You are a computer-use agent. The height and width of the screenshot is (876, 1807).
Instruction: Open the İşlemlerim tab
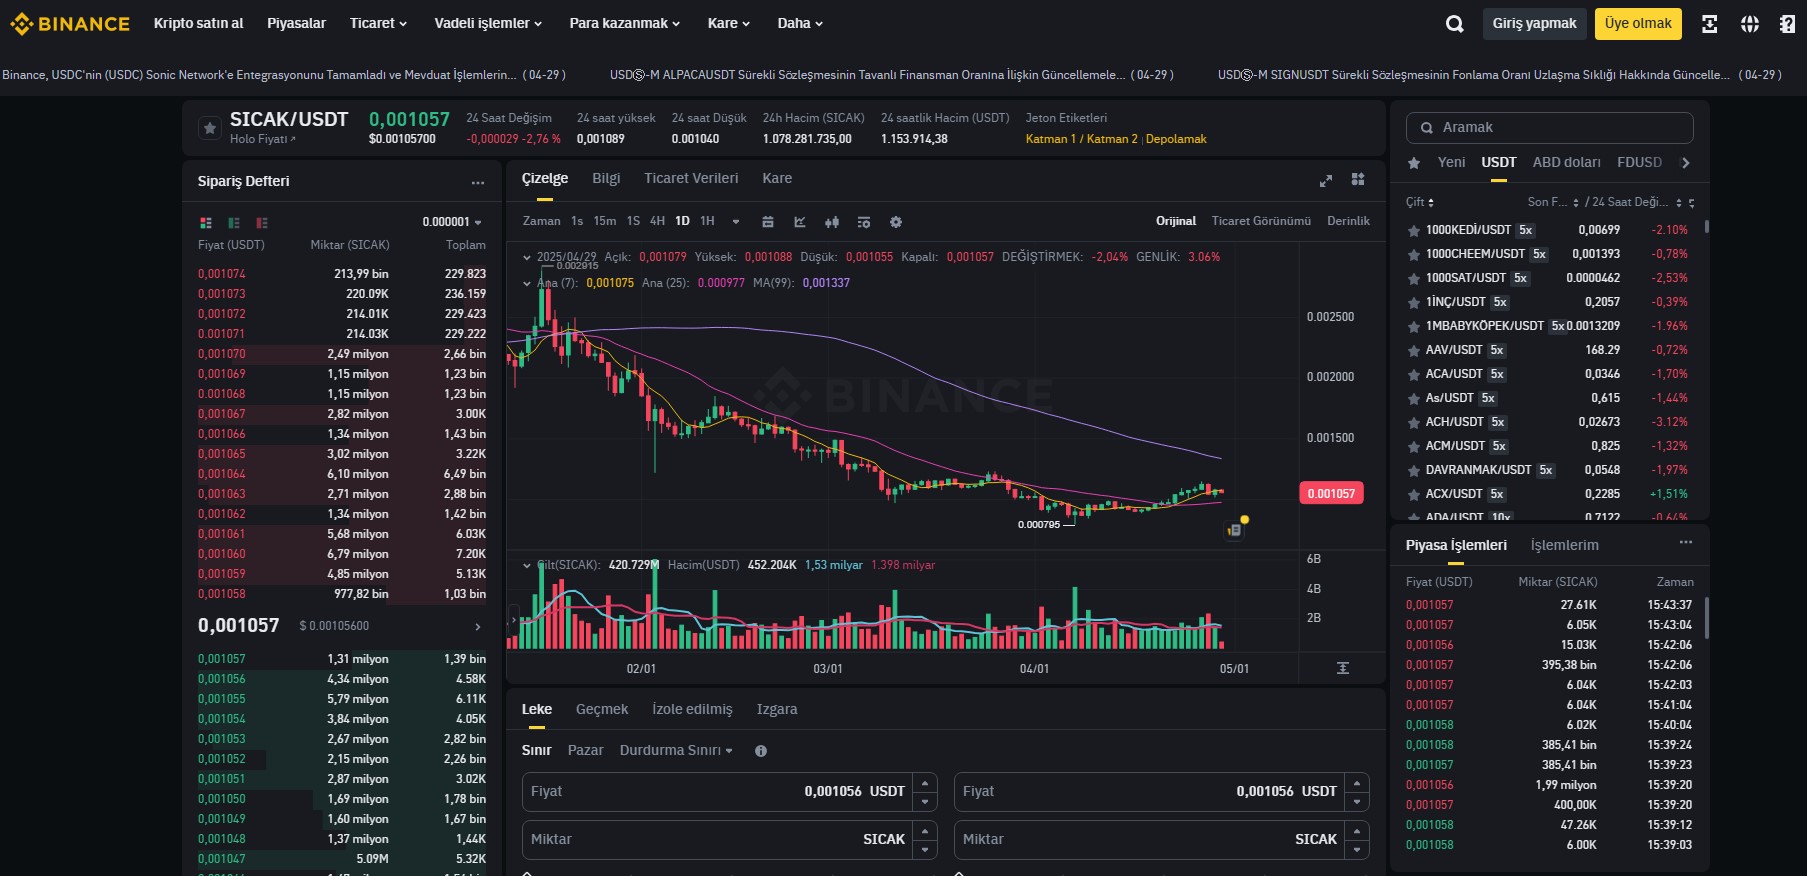(1564, 545)
